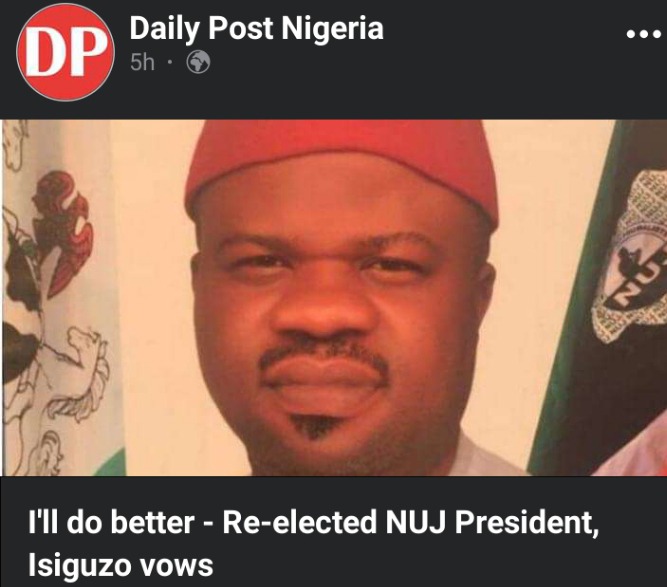Open the DP round profile logo

tap(66, 52)
